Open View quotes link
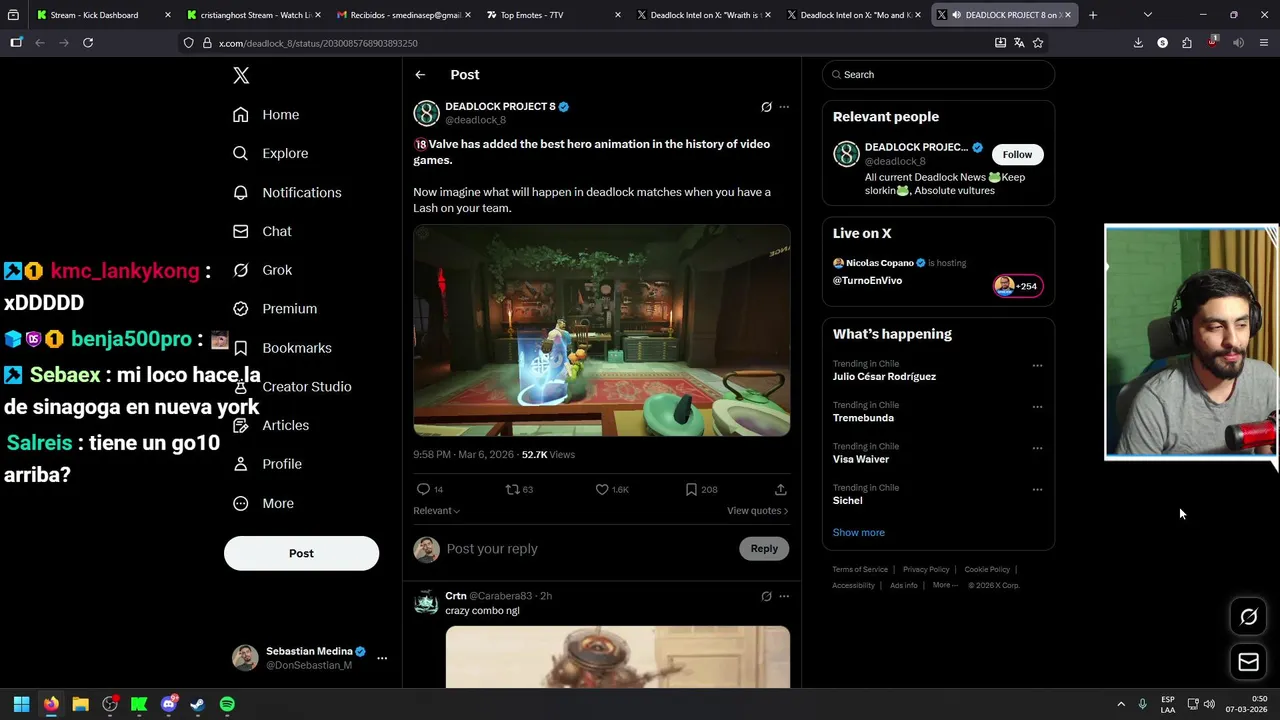The image size is (1280, 720). pos(757,511)
